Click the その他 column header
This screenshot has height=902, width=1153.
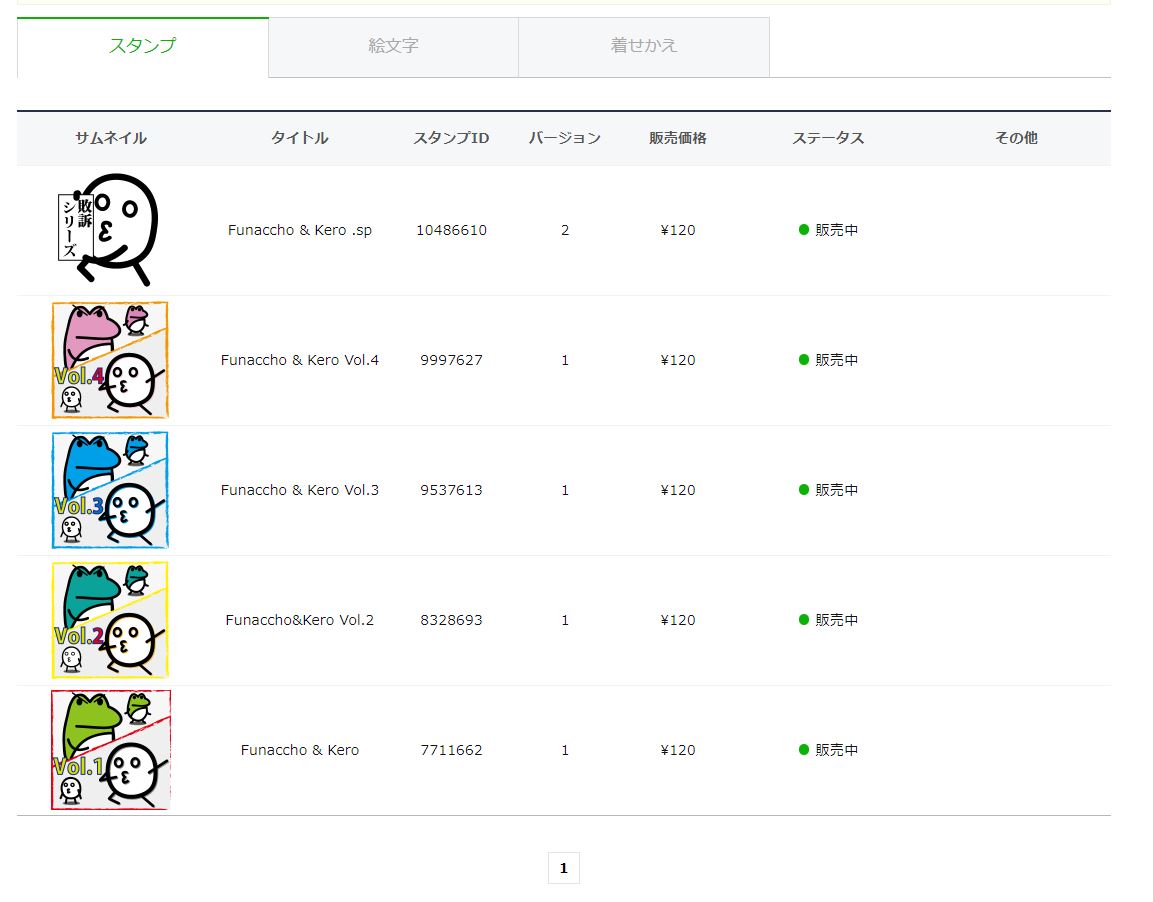tap(1017, 138)
